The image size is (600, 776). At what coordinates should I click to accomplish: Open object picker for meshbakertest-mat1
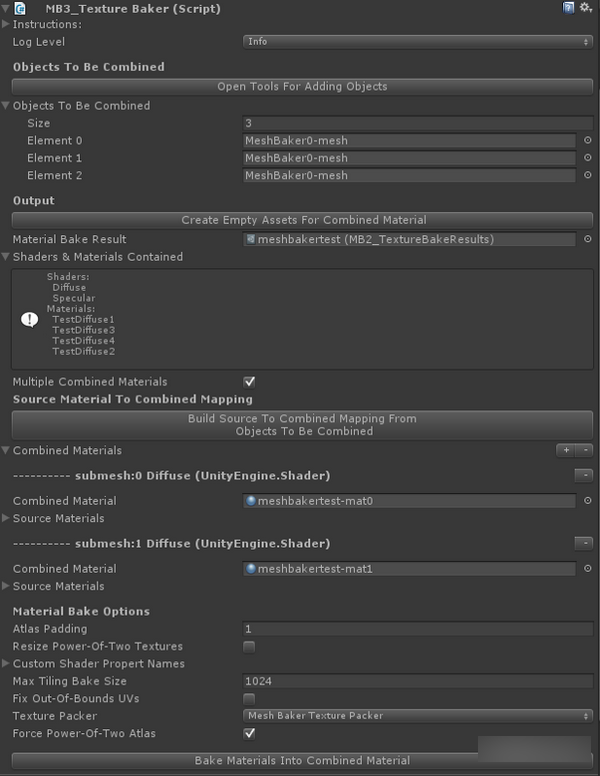click(x=588, y=568)
